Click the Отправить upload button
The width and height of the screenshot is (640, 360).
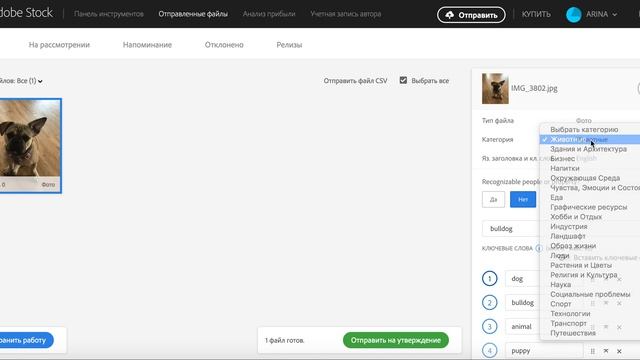coord(471,15)
